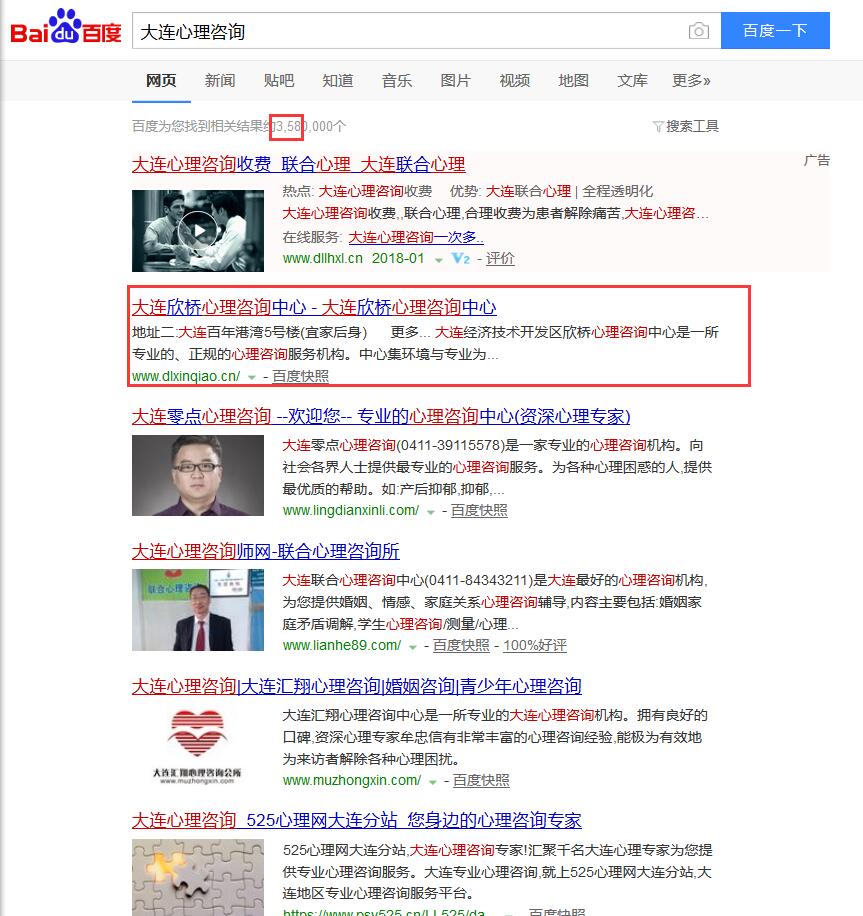Play the video in the ad thumbnail
The image size is (863, 916).
pyautogui.click(x=198, y=231)
